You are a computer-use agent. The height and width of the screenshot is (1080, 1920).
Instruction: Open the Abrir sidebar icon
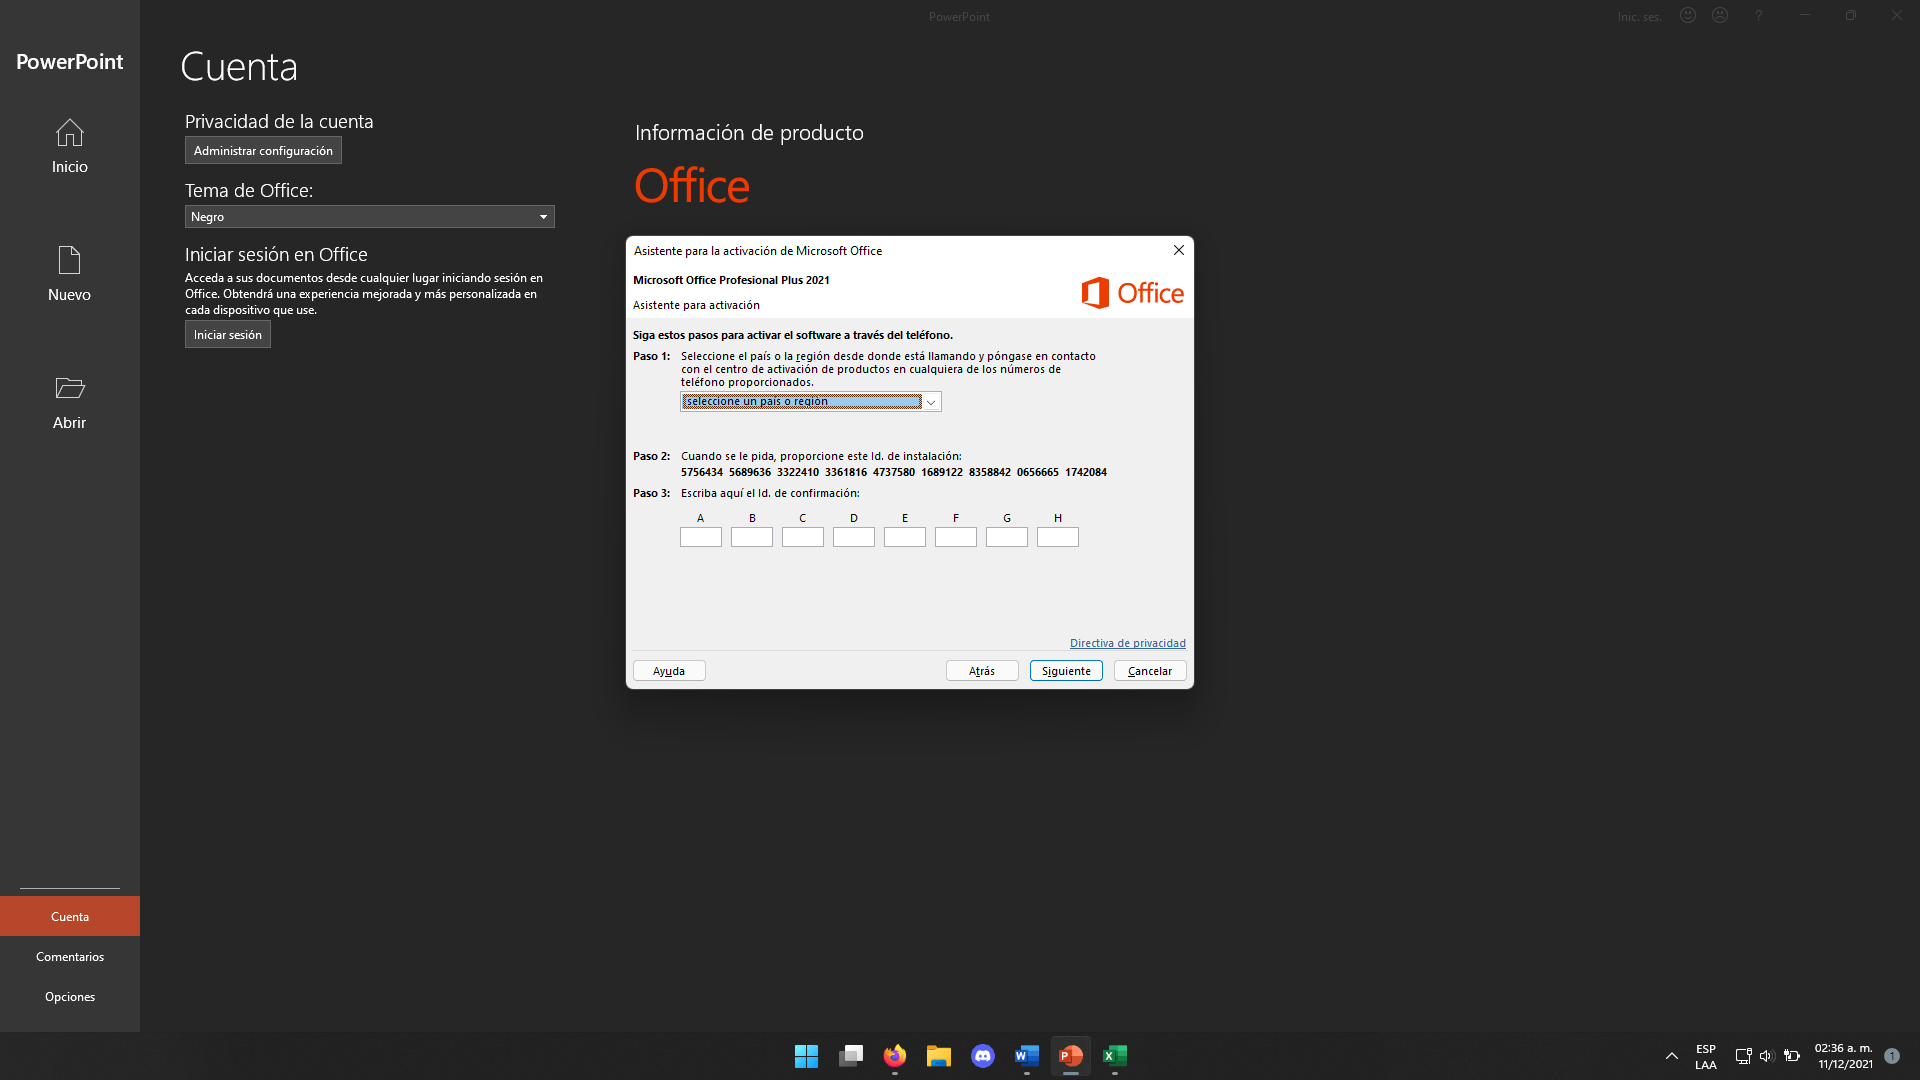69,401
